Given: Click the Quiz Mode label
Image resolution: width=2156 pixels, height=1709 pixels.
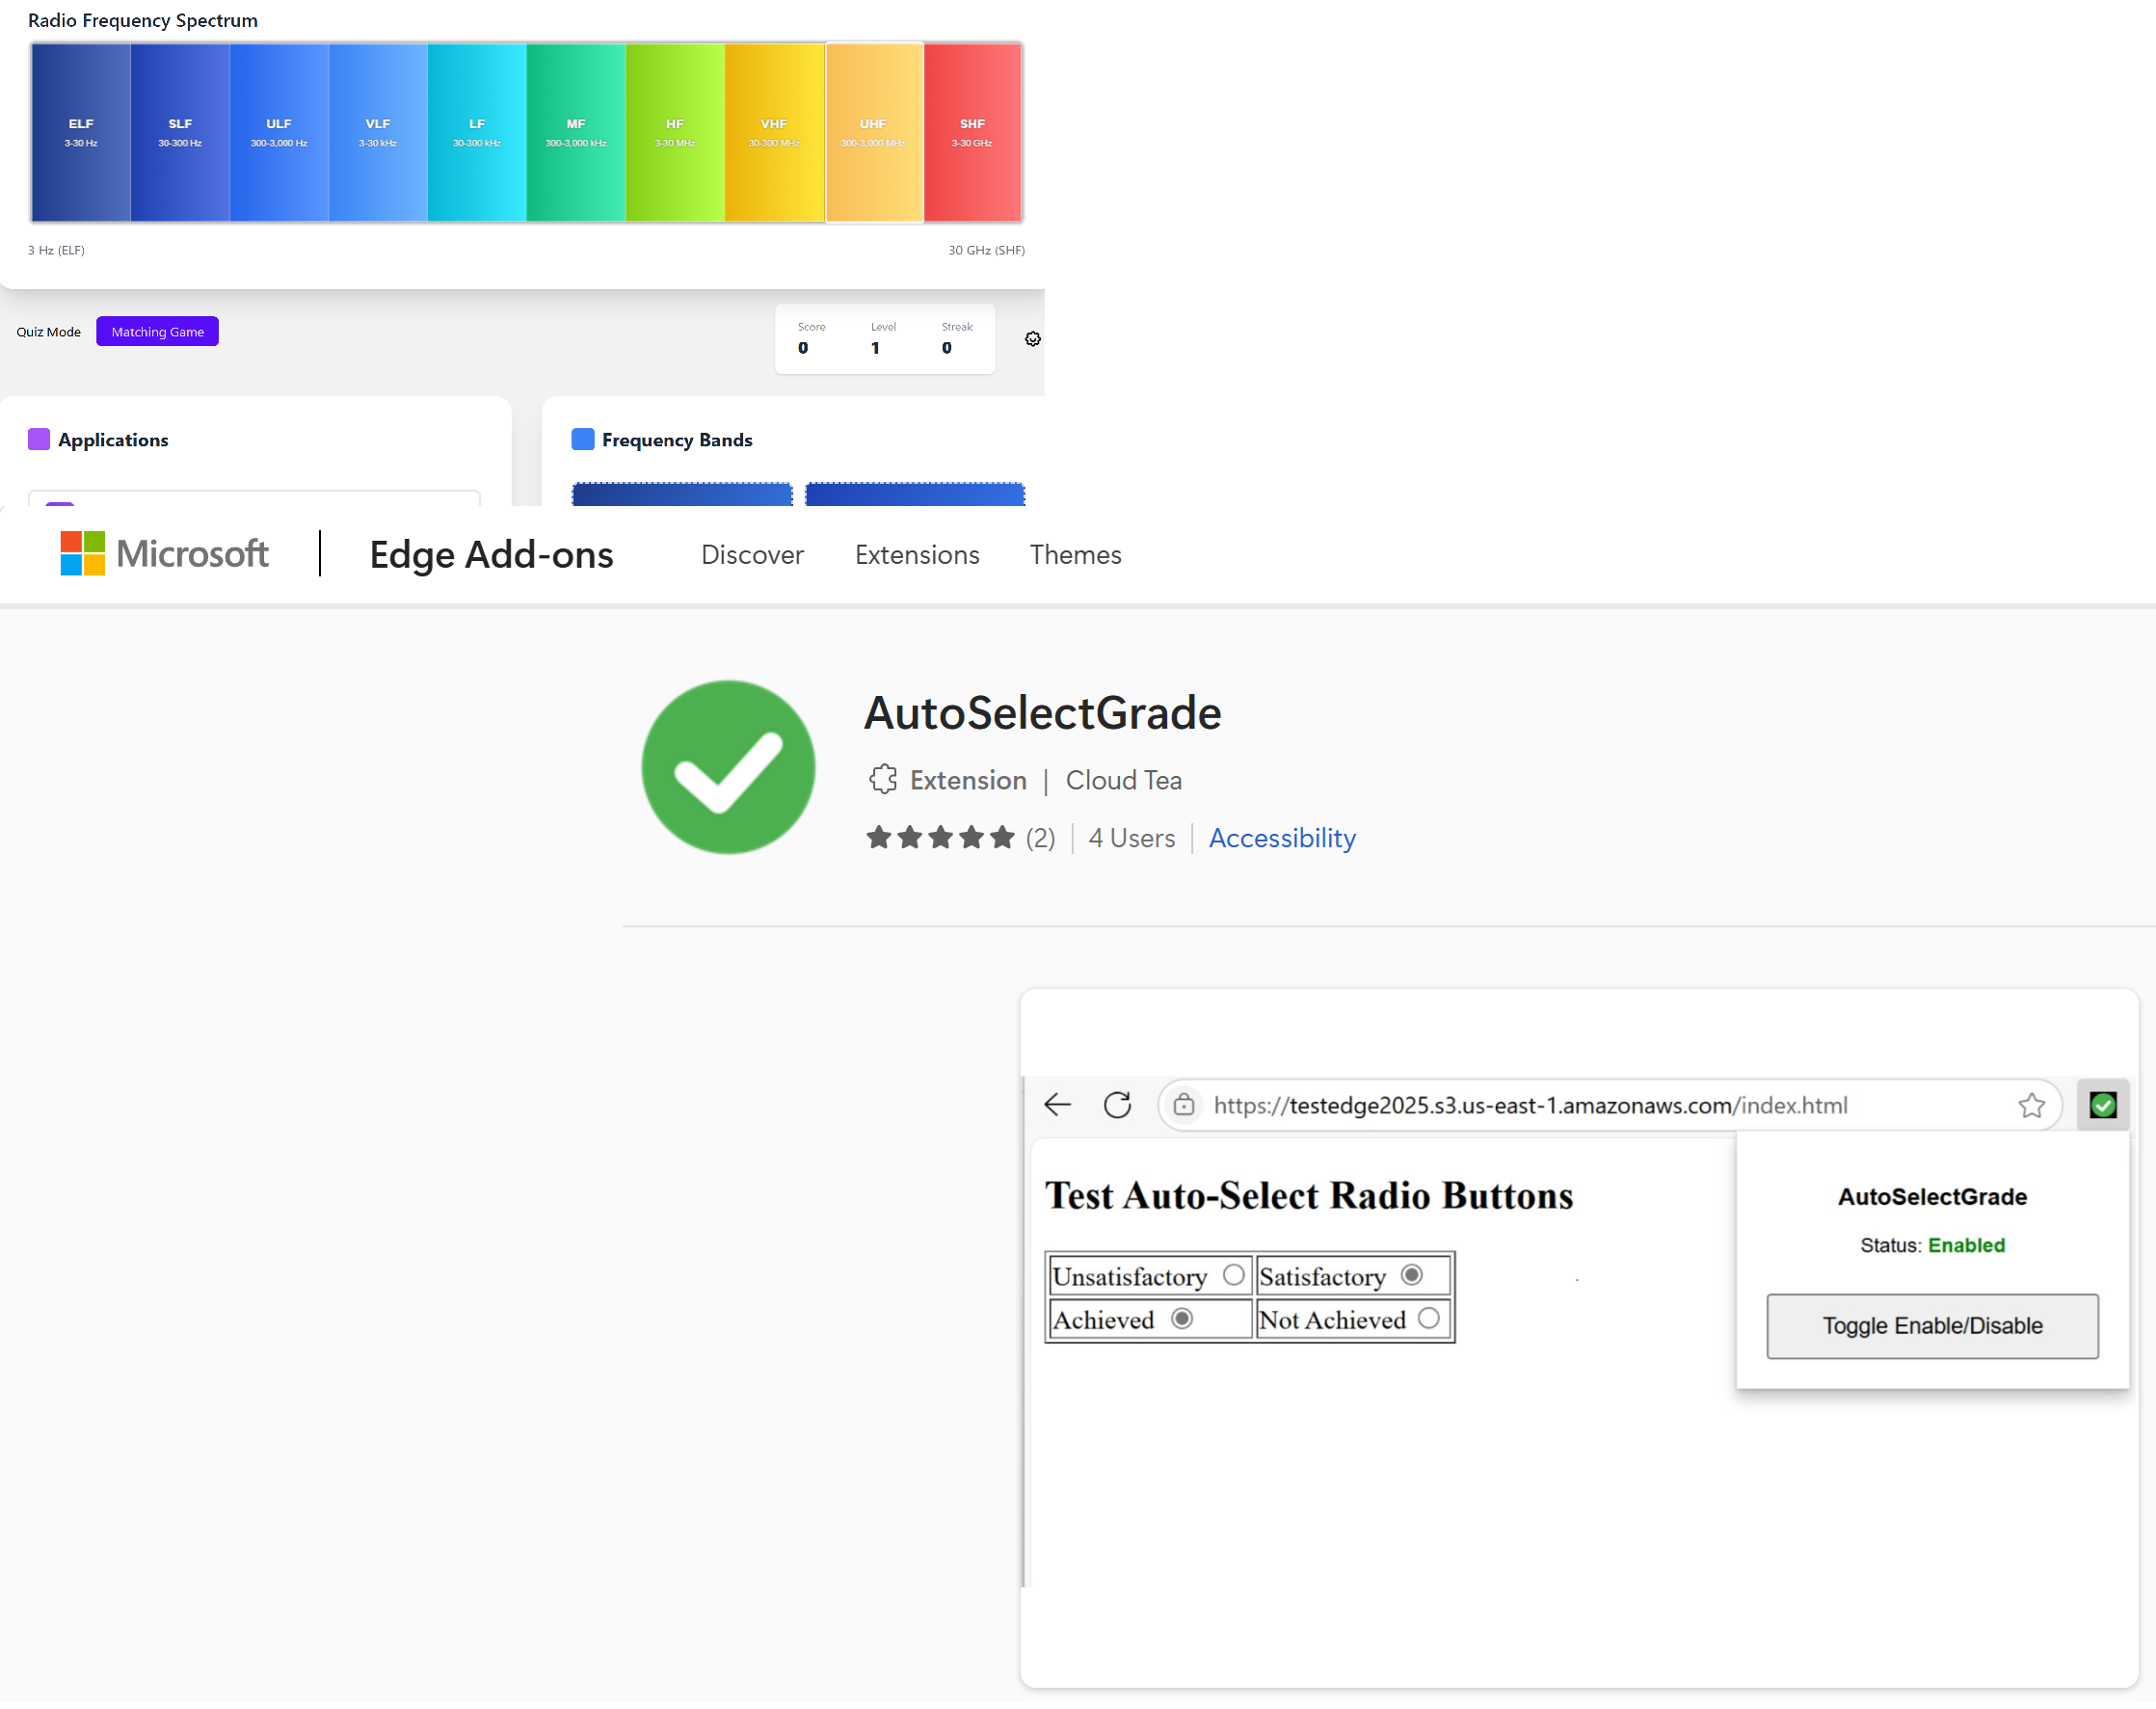Looking at the screenshot, I should click(48, 332).
